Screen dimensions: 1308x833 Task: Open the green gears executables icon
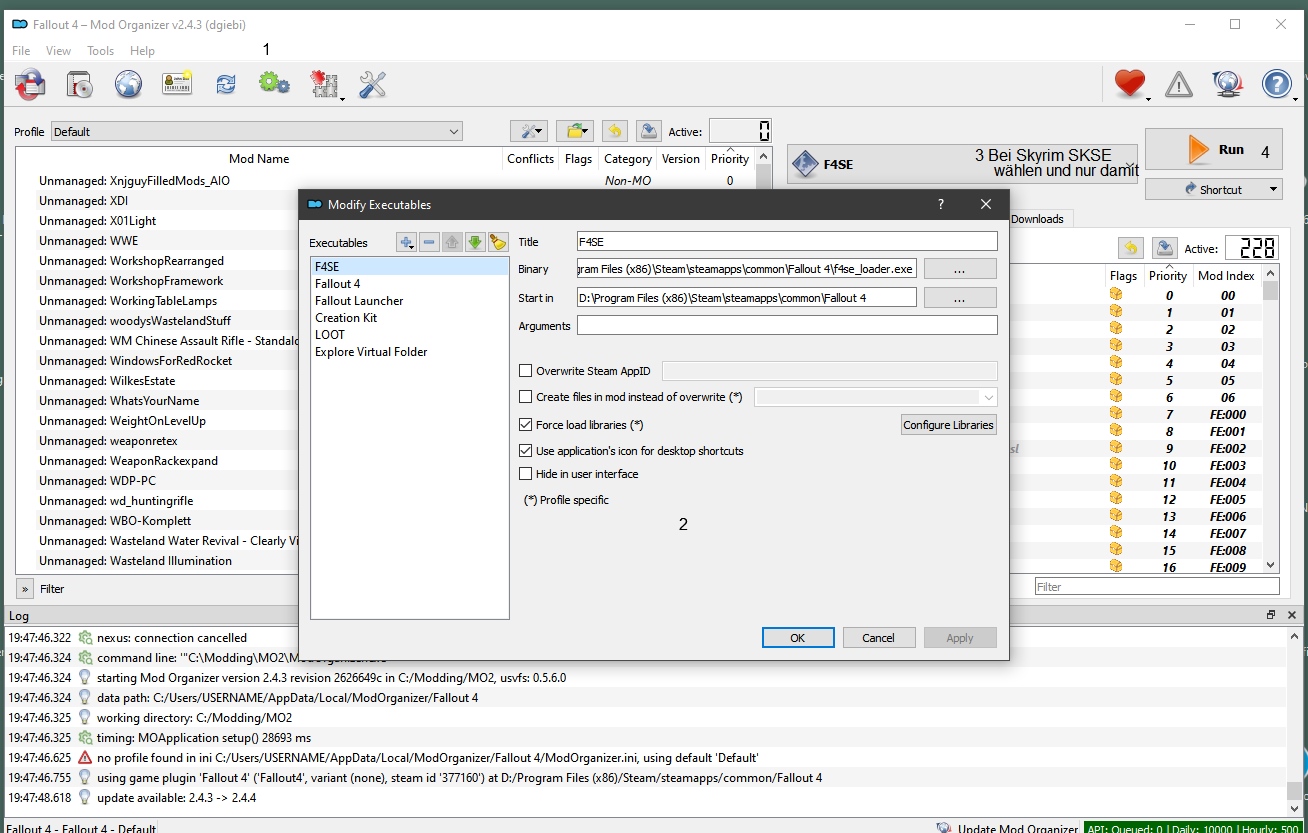274,84
